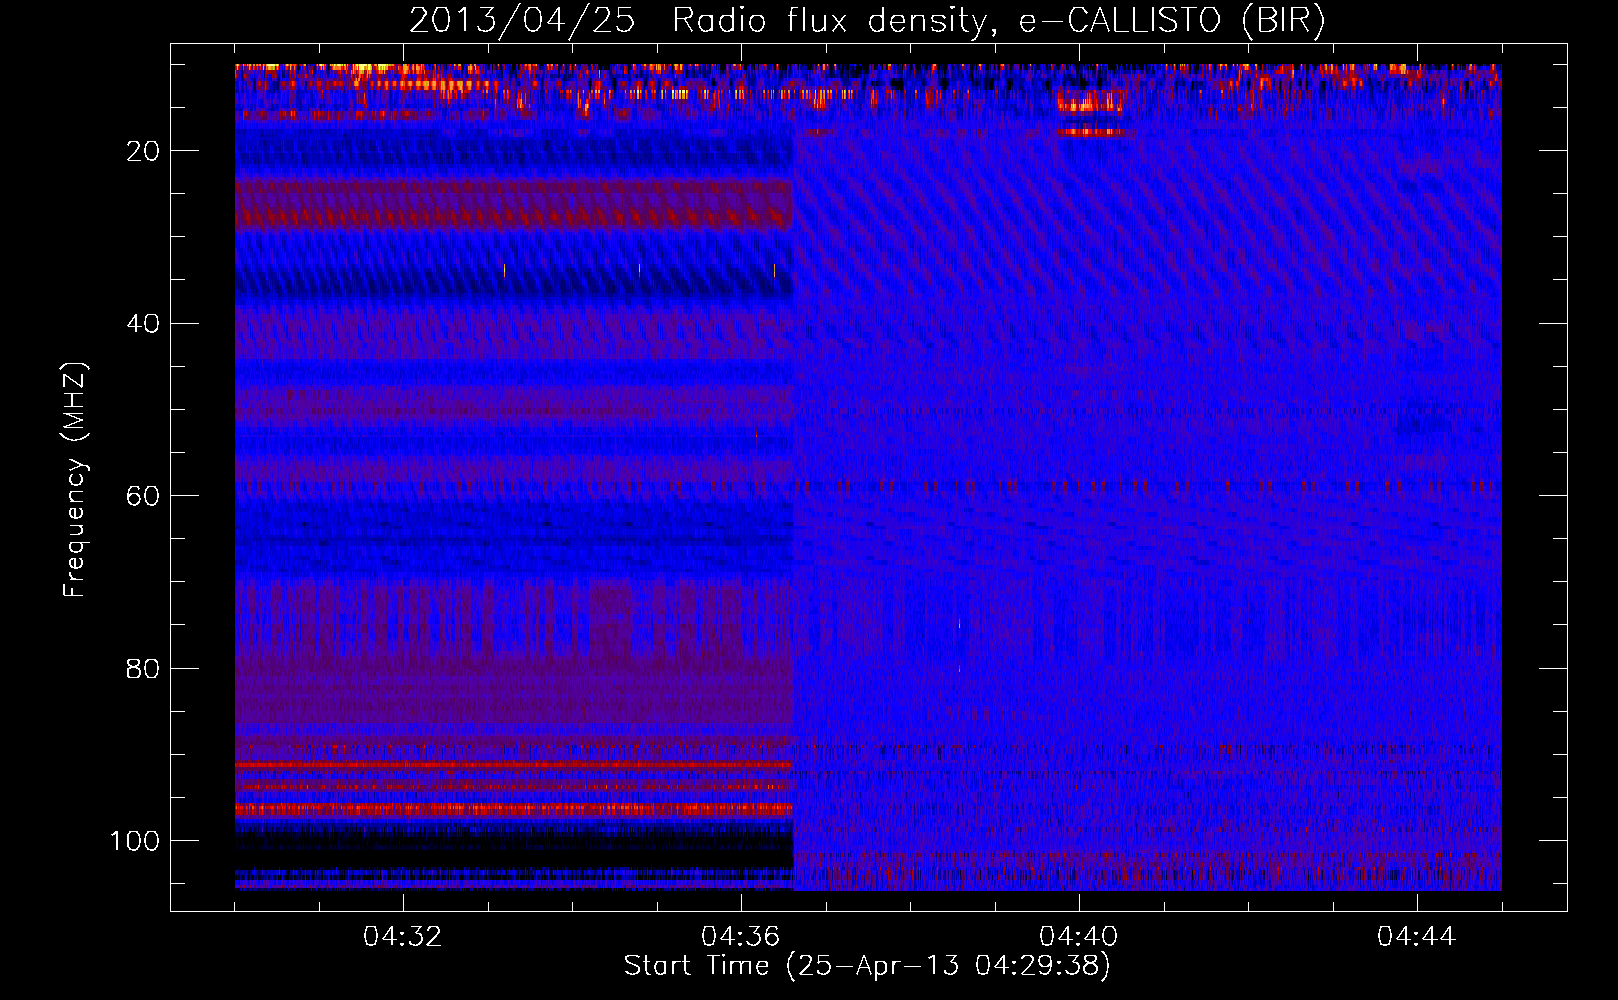Click the '20' frequency tick label
Image resolution: width=1618 pixels, height=1000 pixels.
pos(143,151)
